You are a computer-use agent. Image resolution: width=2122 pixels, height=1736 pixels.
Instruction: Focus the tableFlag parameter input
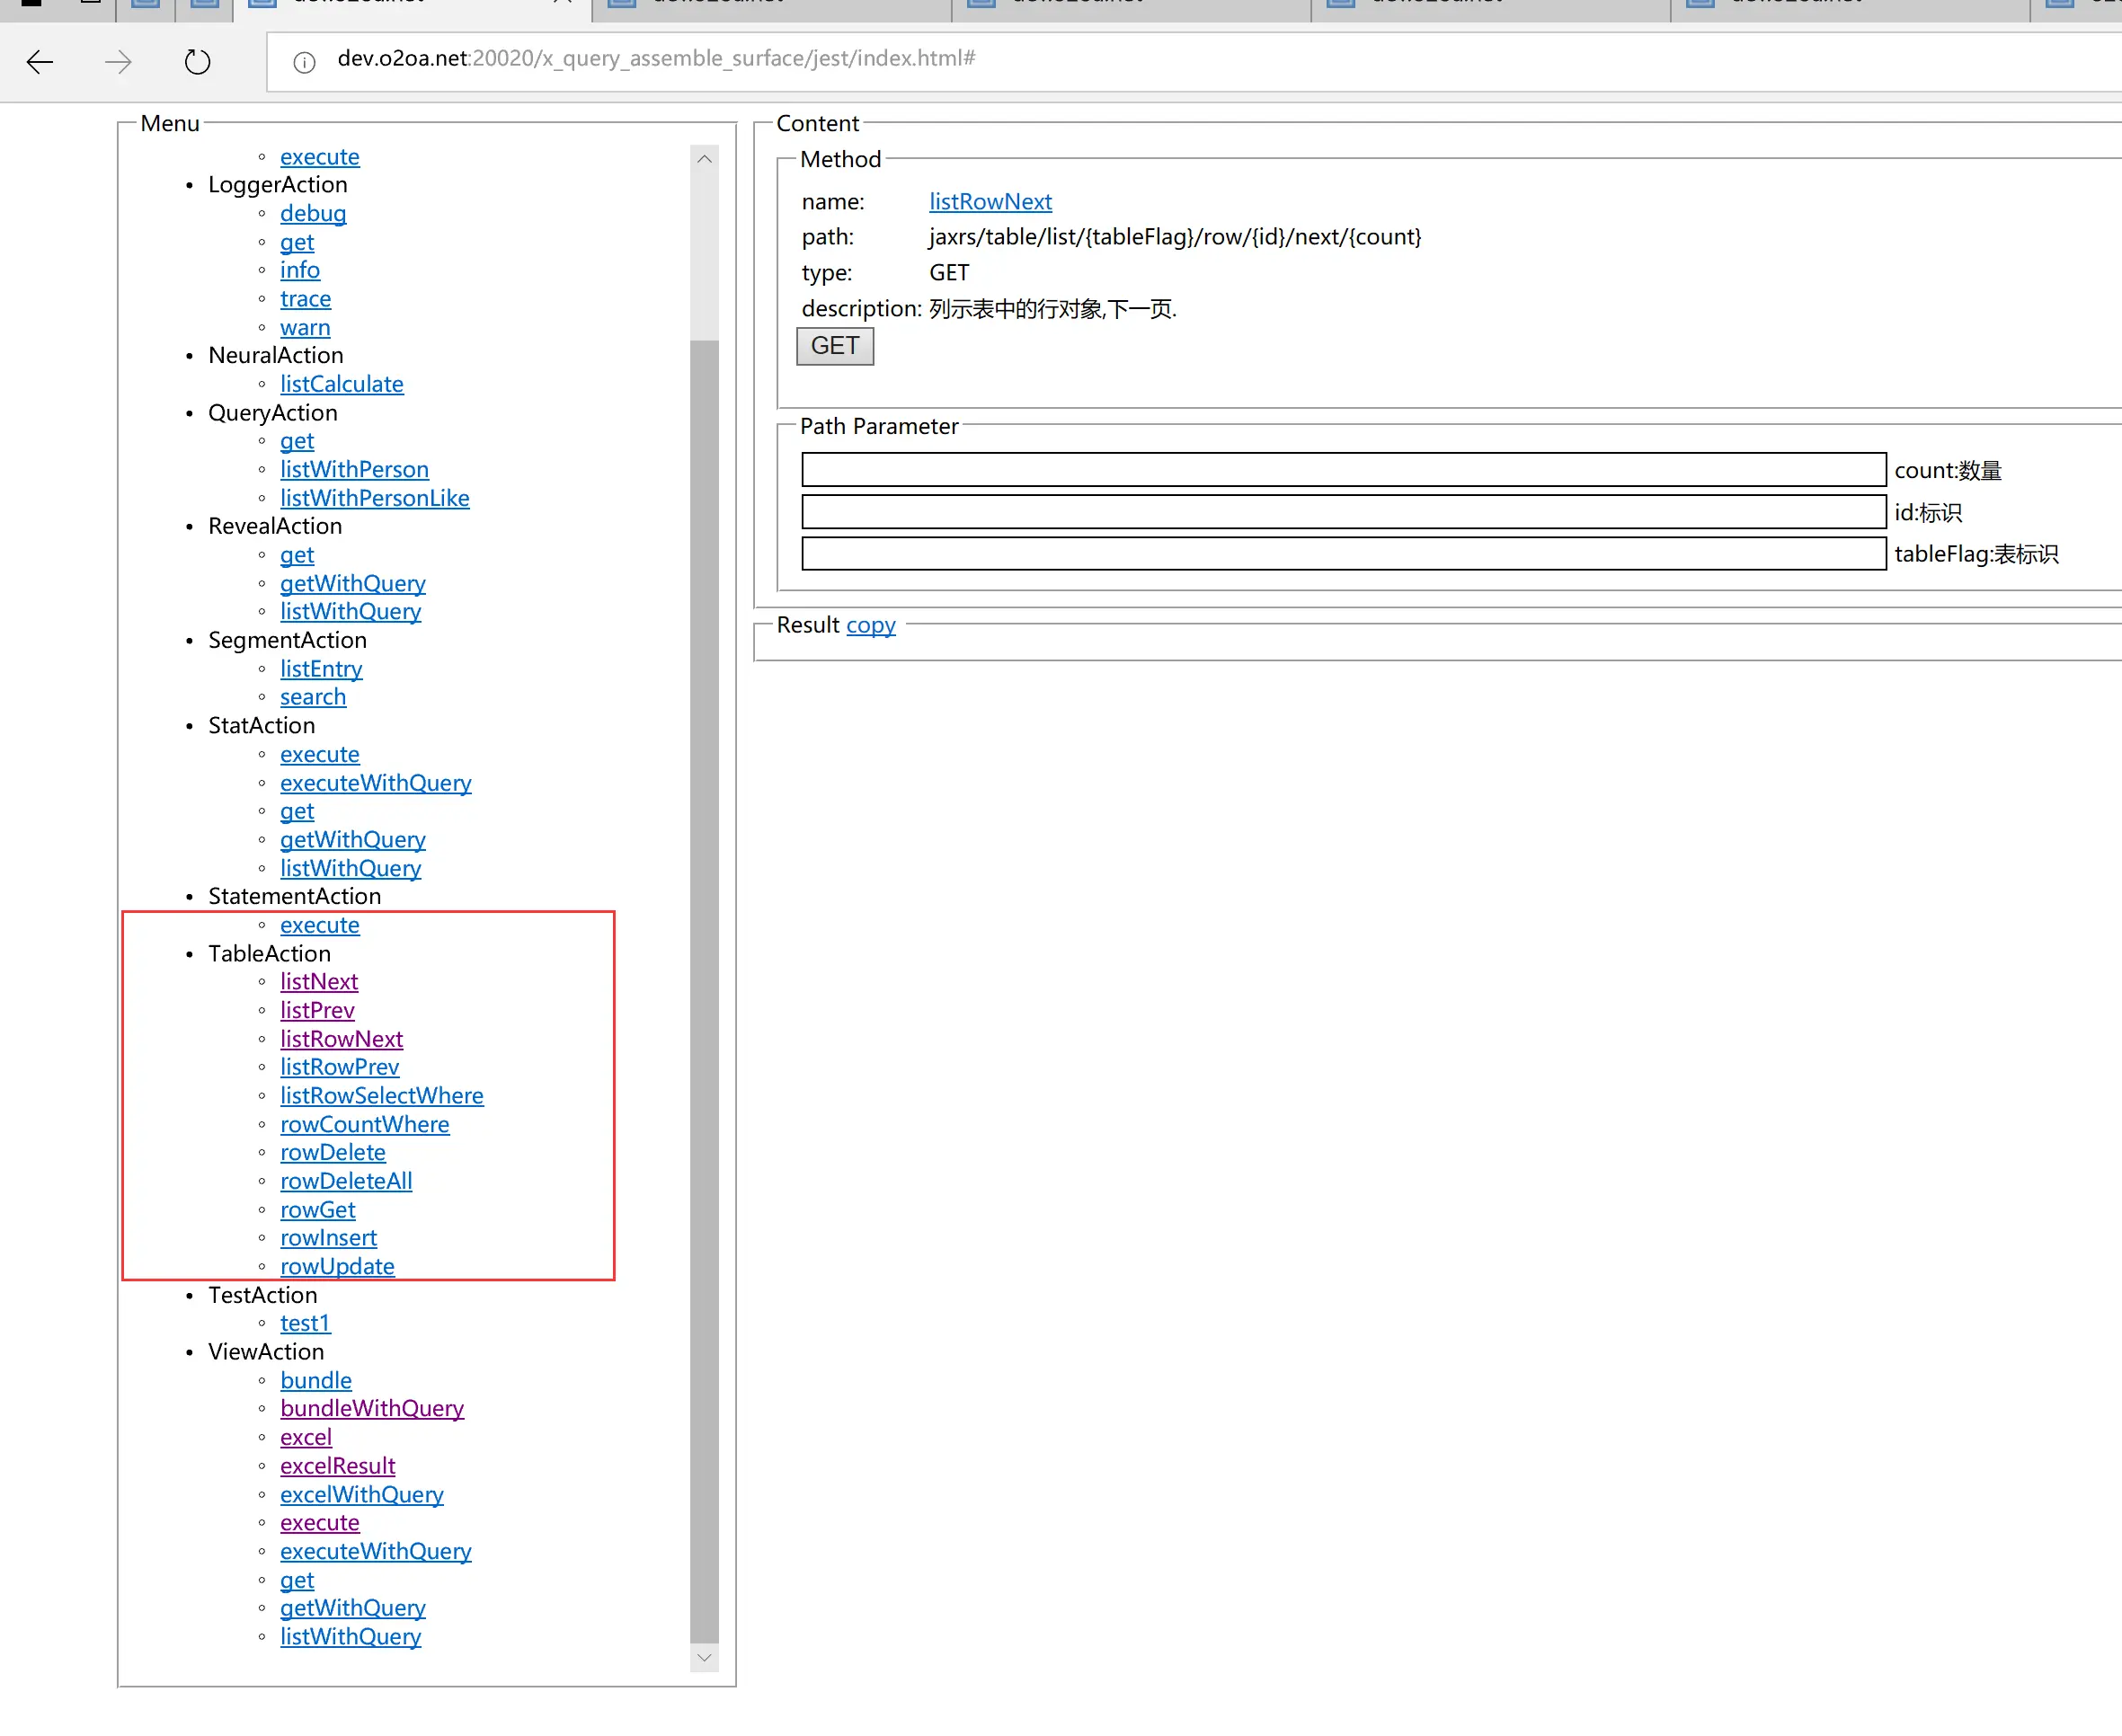1343,554
